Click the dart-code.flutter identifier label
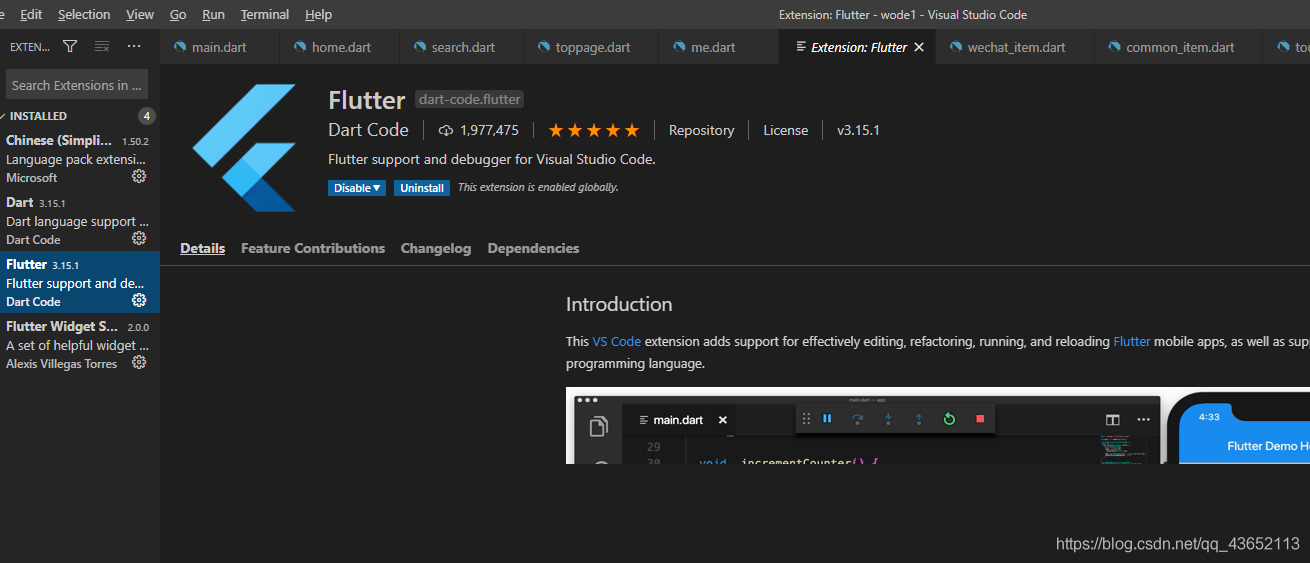 click(470, 99)
